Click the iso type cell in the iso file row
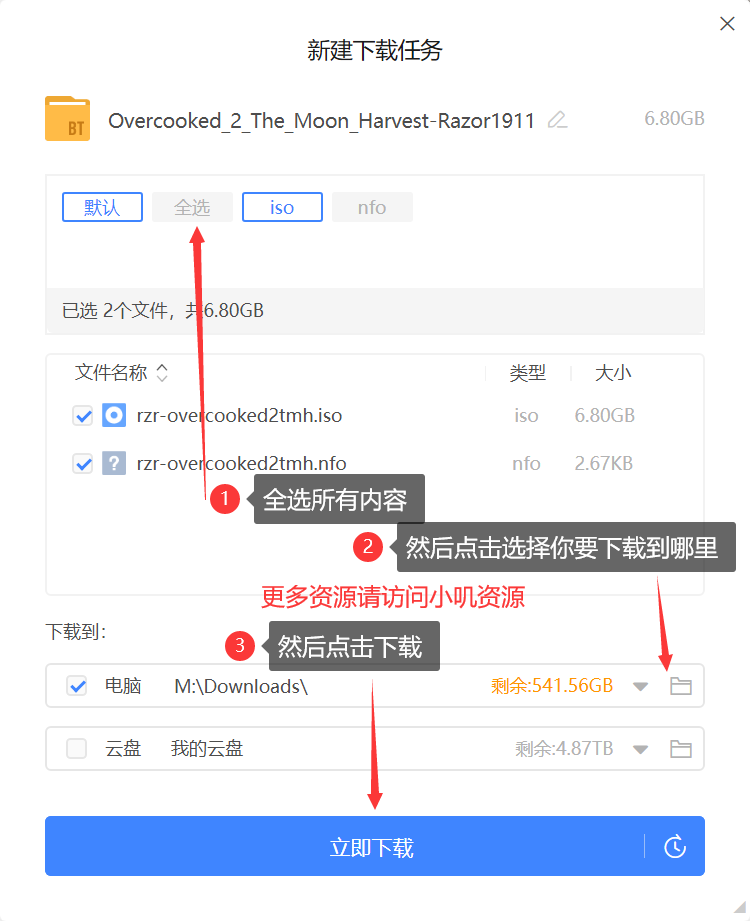 tap(526, 415)
